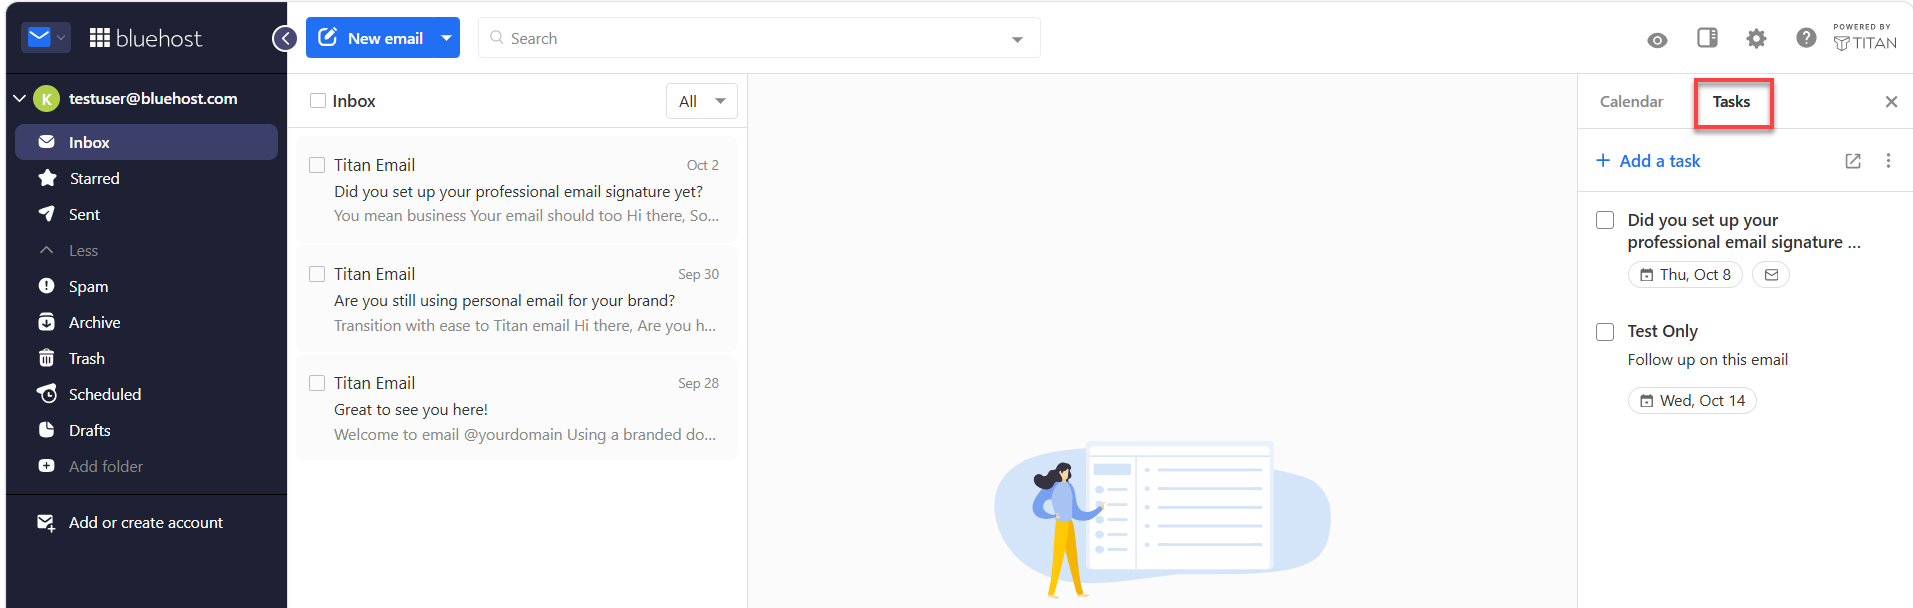Screen dimensions: 1913x608
Task: Click the mail app switcher icon
Action: (x=45, y=38)
